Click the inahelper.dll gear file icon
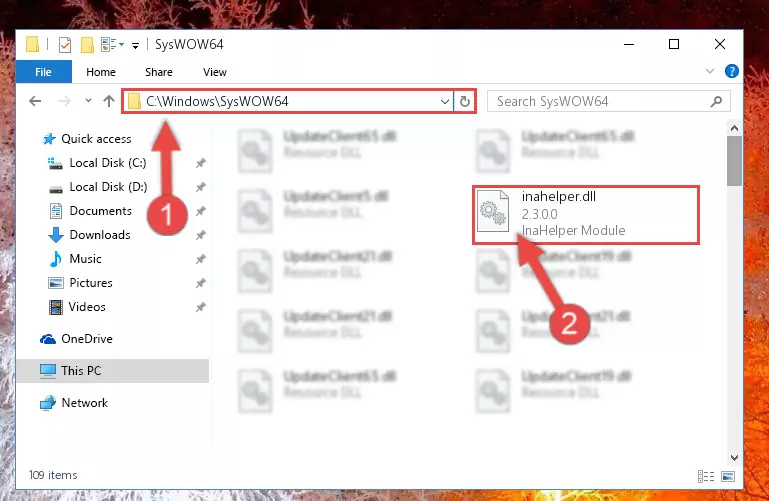Image resolution: width=769 pixels, height=501 pixels. [x=493, y=211]
